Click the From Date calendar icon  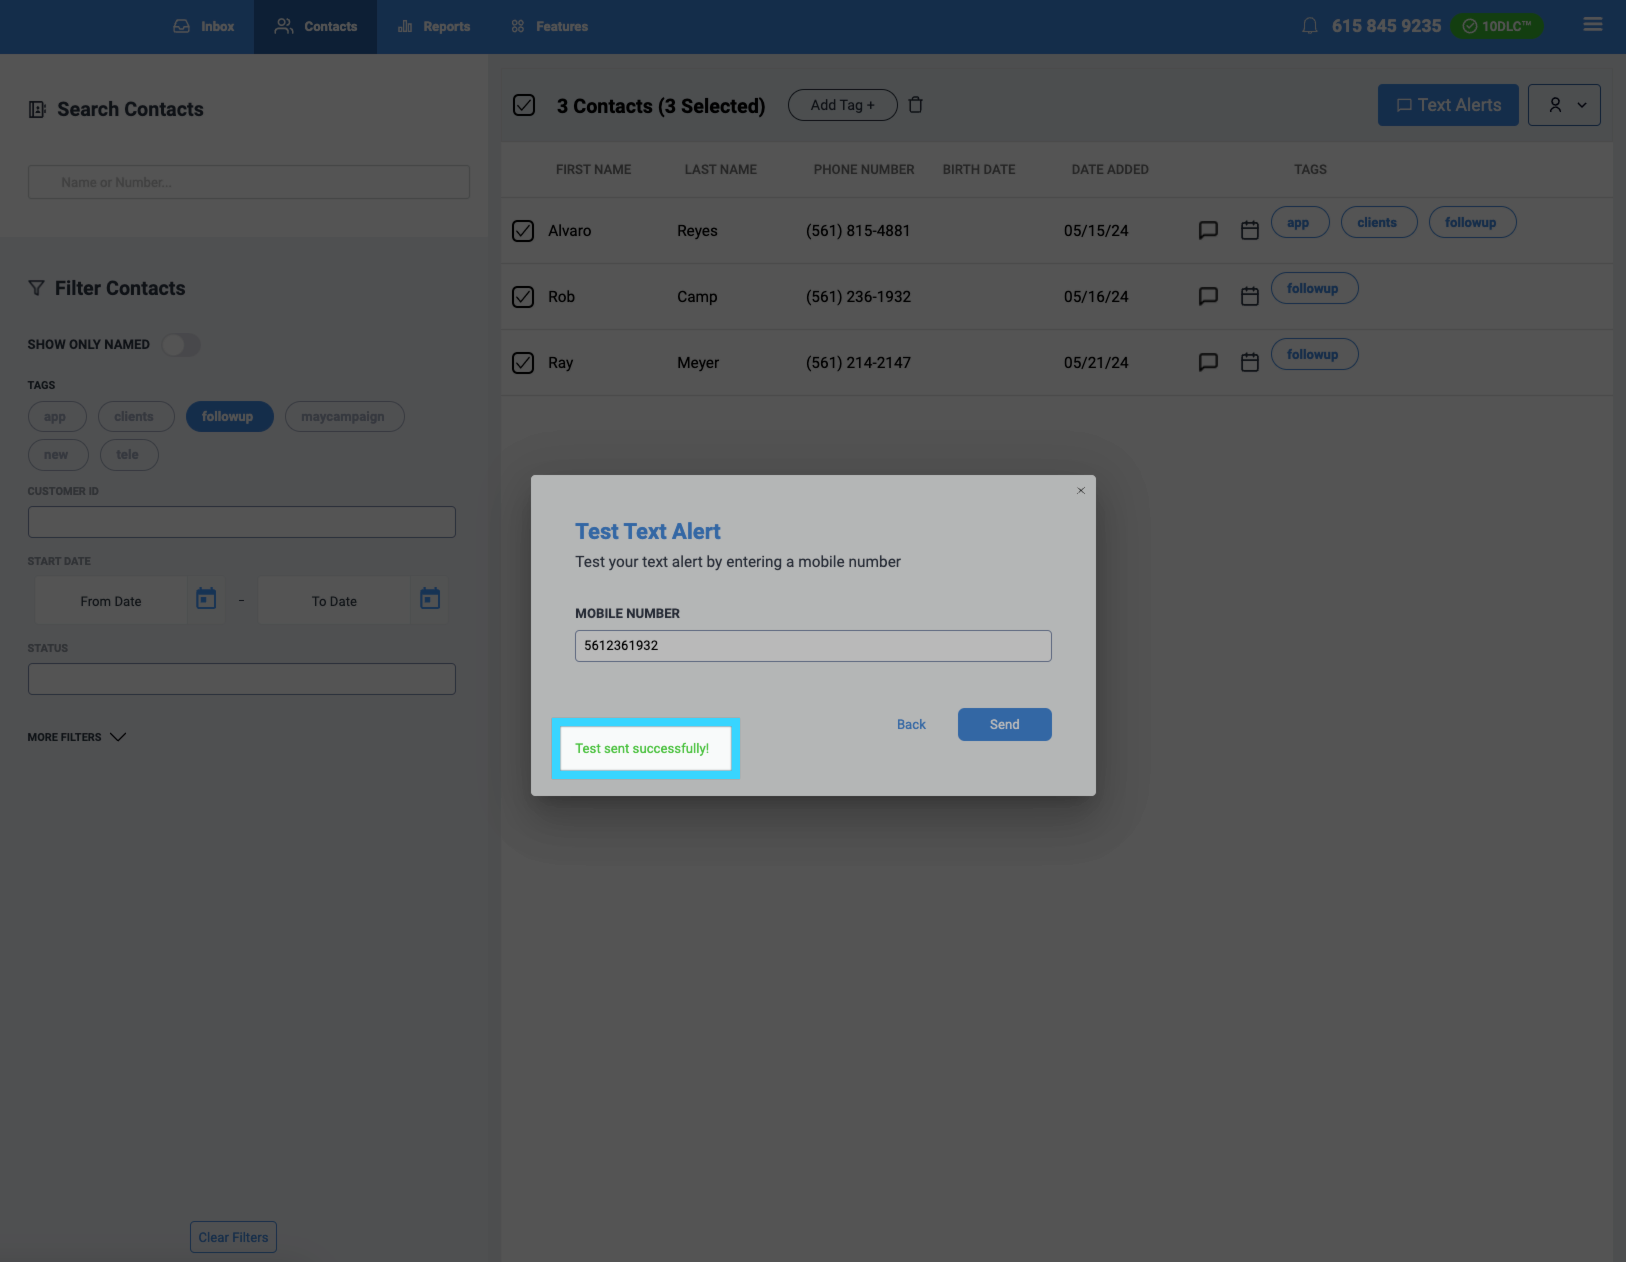click(x=206, y=600)
